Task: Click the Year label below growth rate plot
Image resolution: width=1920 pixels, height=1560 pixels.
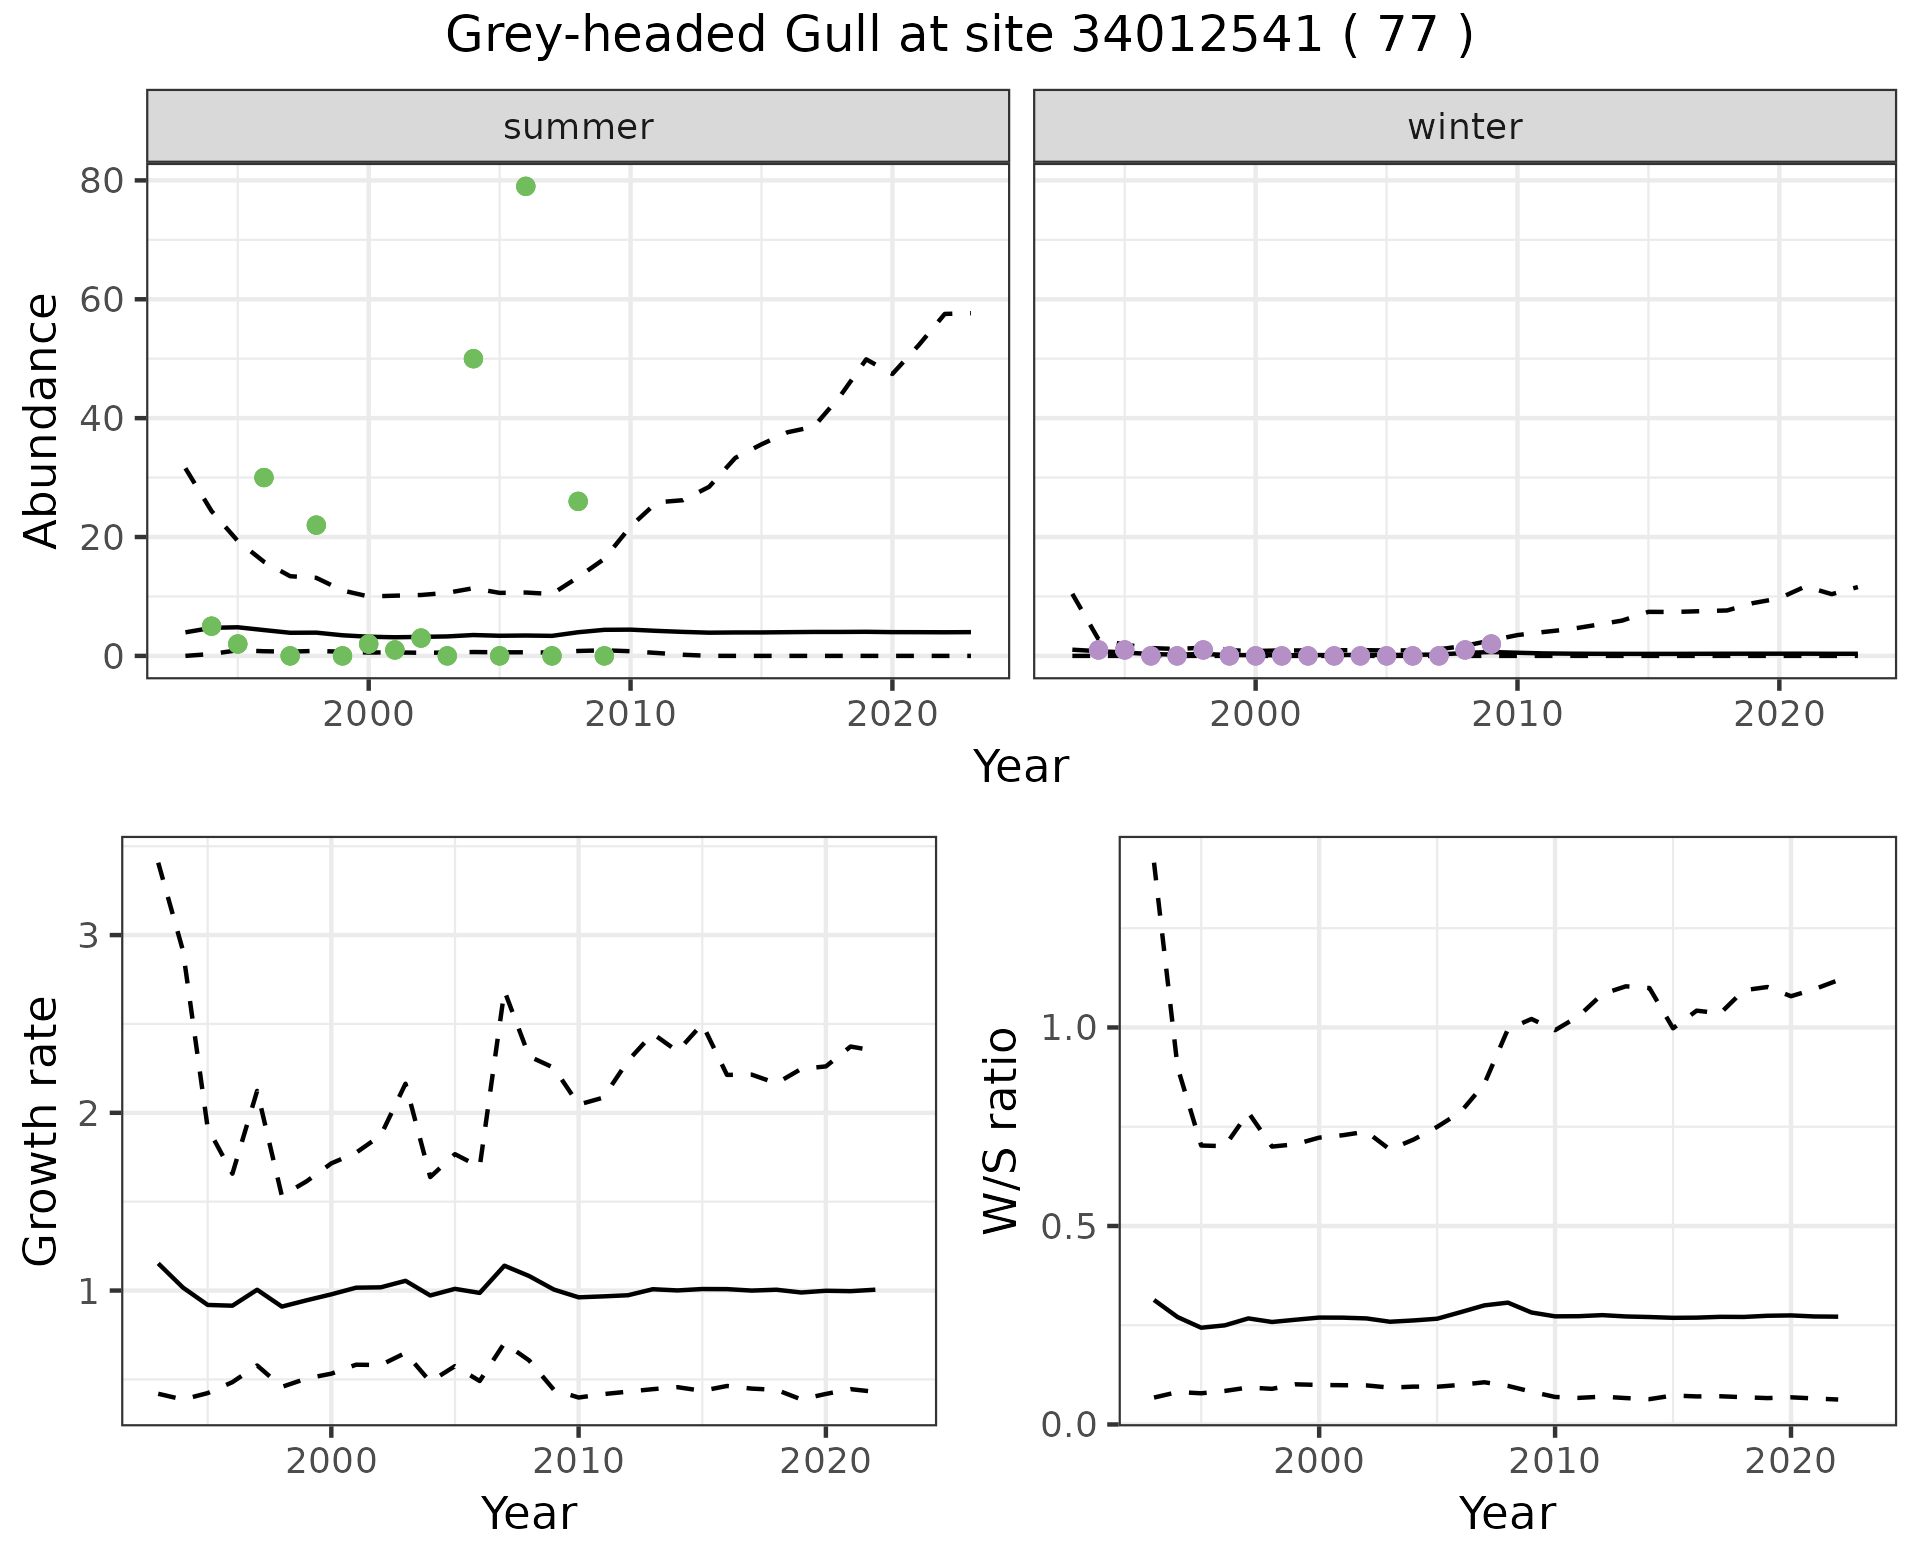Action: 529,1513
